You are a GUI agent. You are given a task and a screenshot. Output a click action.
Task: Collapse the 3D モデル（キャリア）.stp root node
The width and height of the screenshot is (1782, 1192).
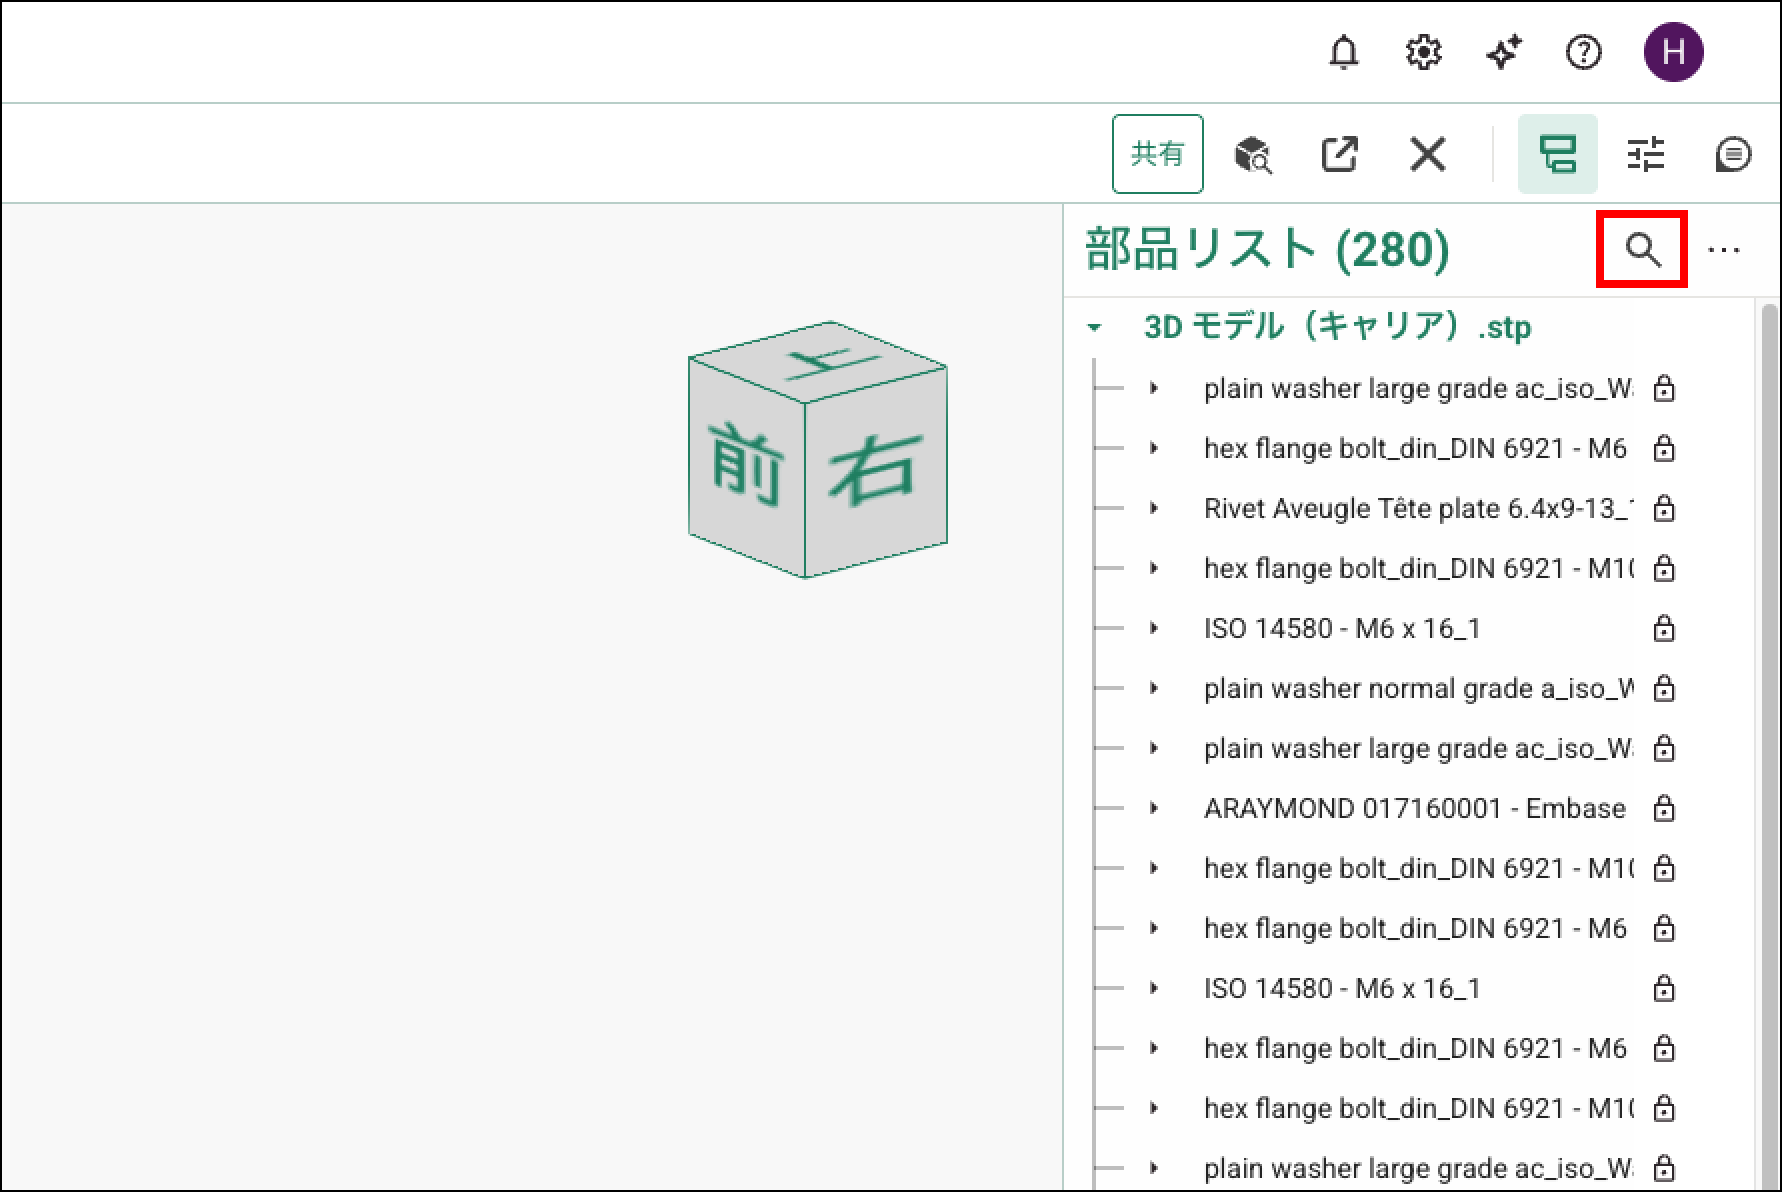point(1095,328)
